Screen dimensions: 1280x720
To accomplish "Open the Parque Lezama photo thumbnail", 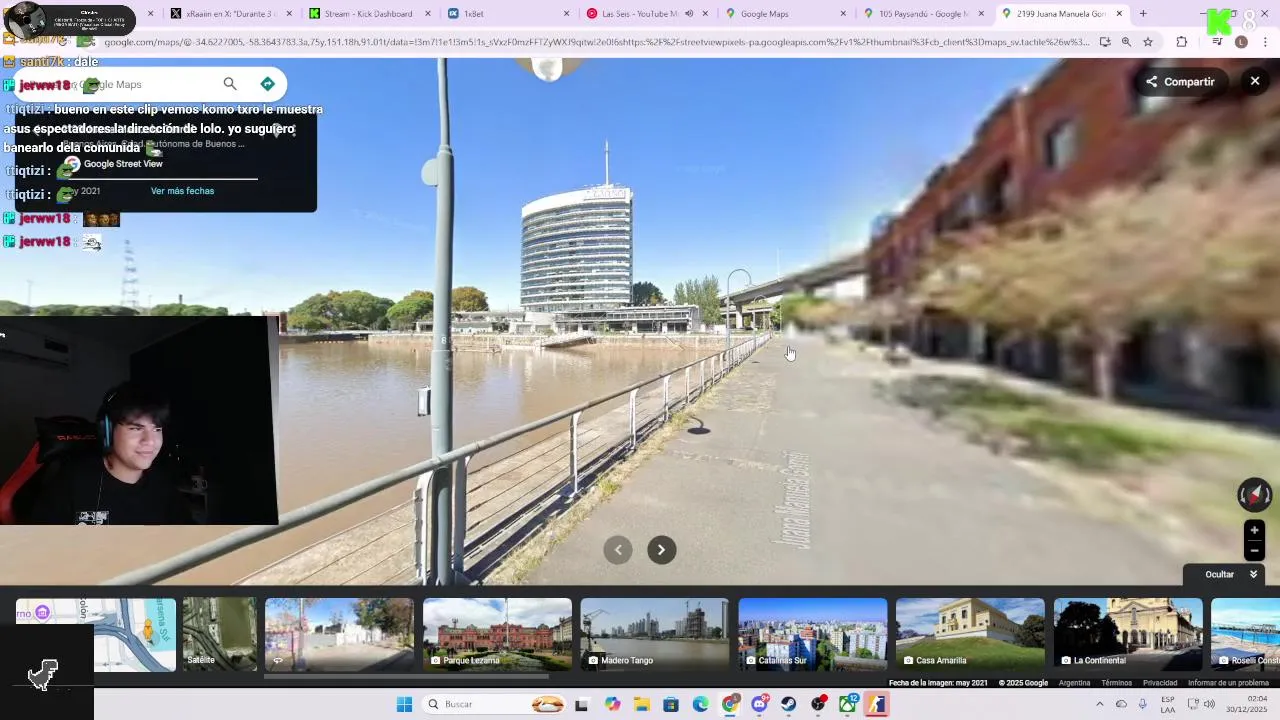I will [x=497, y=634].
